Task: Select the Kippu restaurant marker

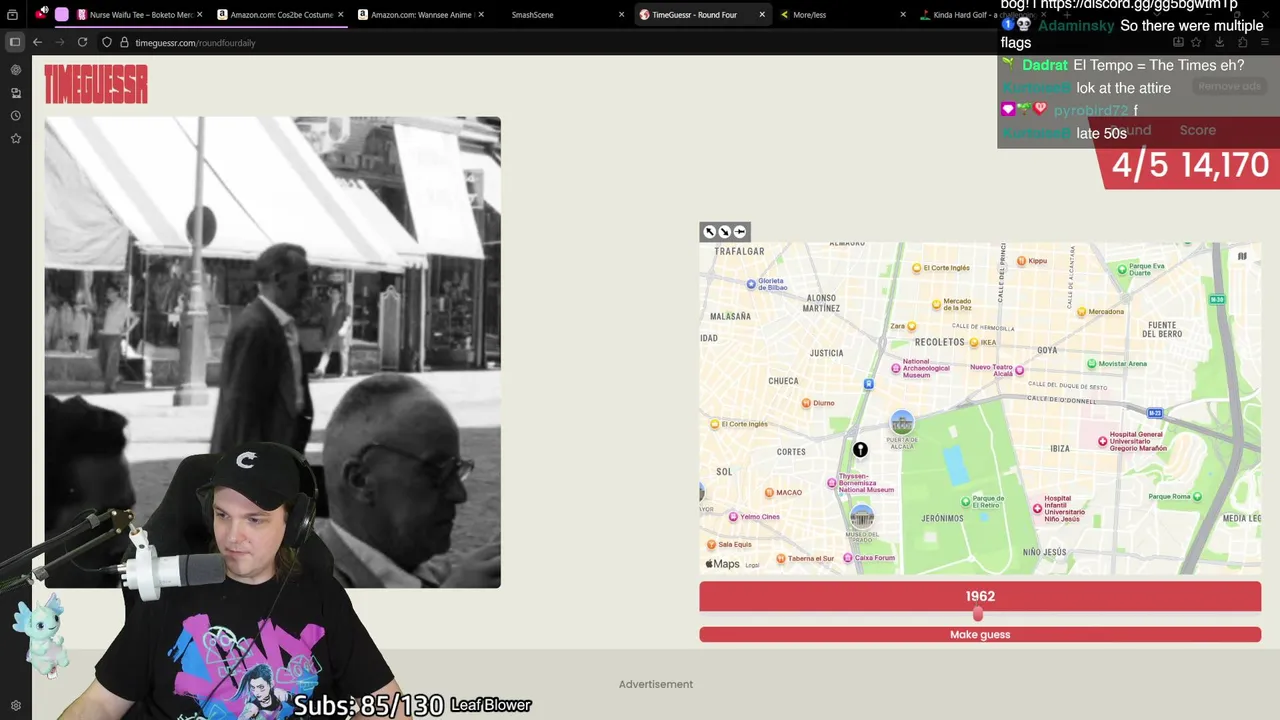Action: click(x=1021, y=260)
